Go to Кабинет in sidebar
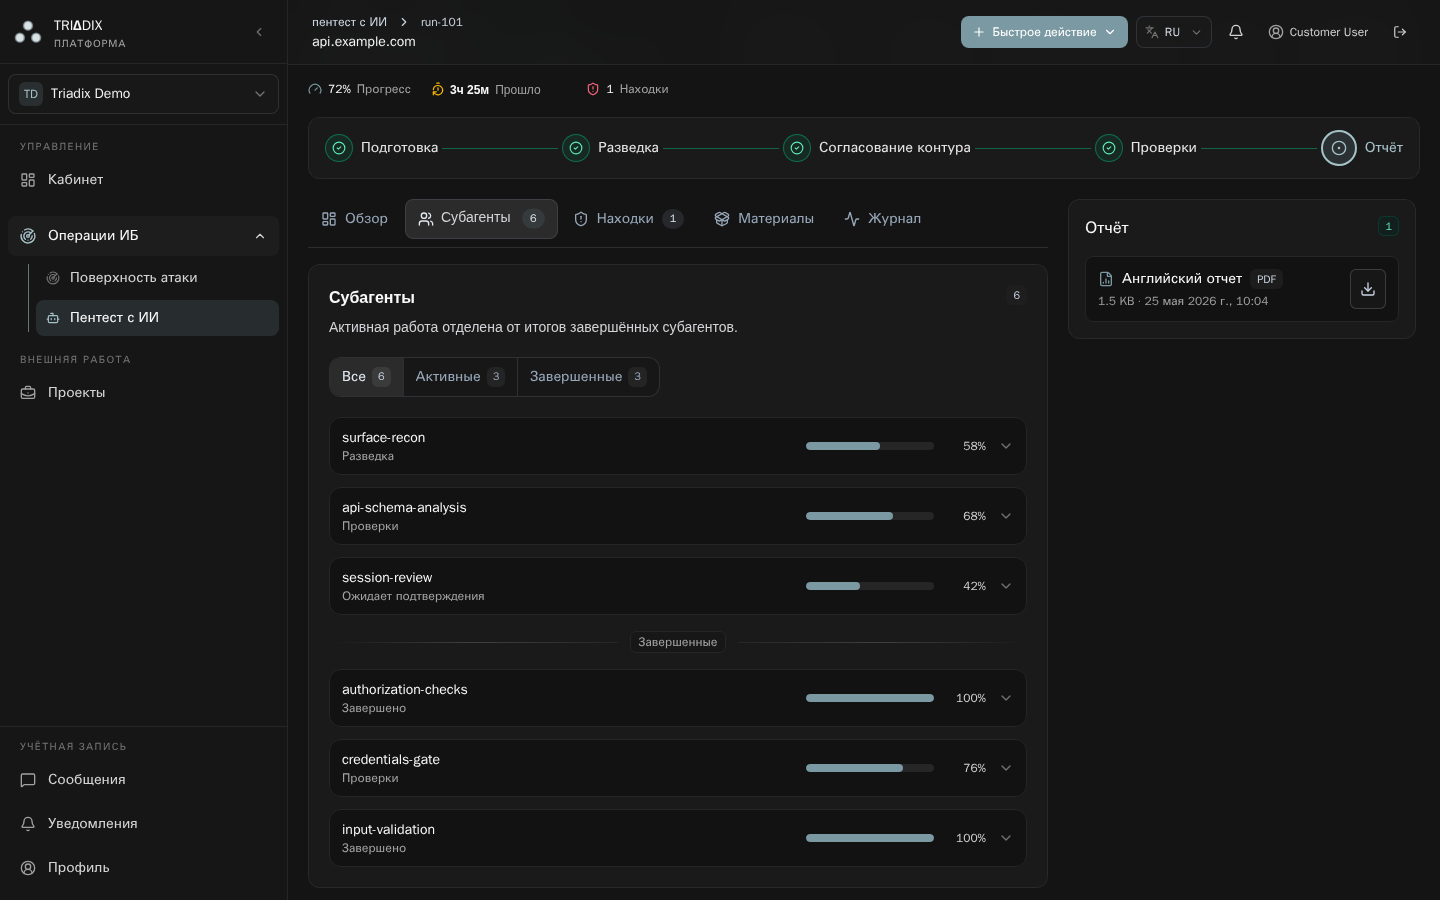This screenshot has width=1440, height=900. [143, 180]
